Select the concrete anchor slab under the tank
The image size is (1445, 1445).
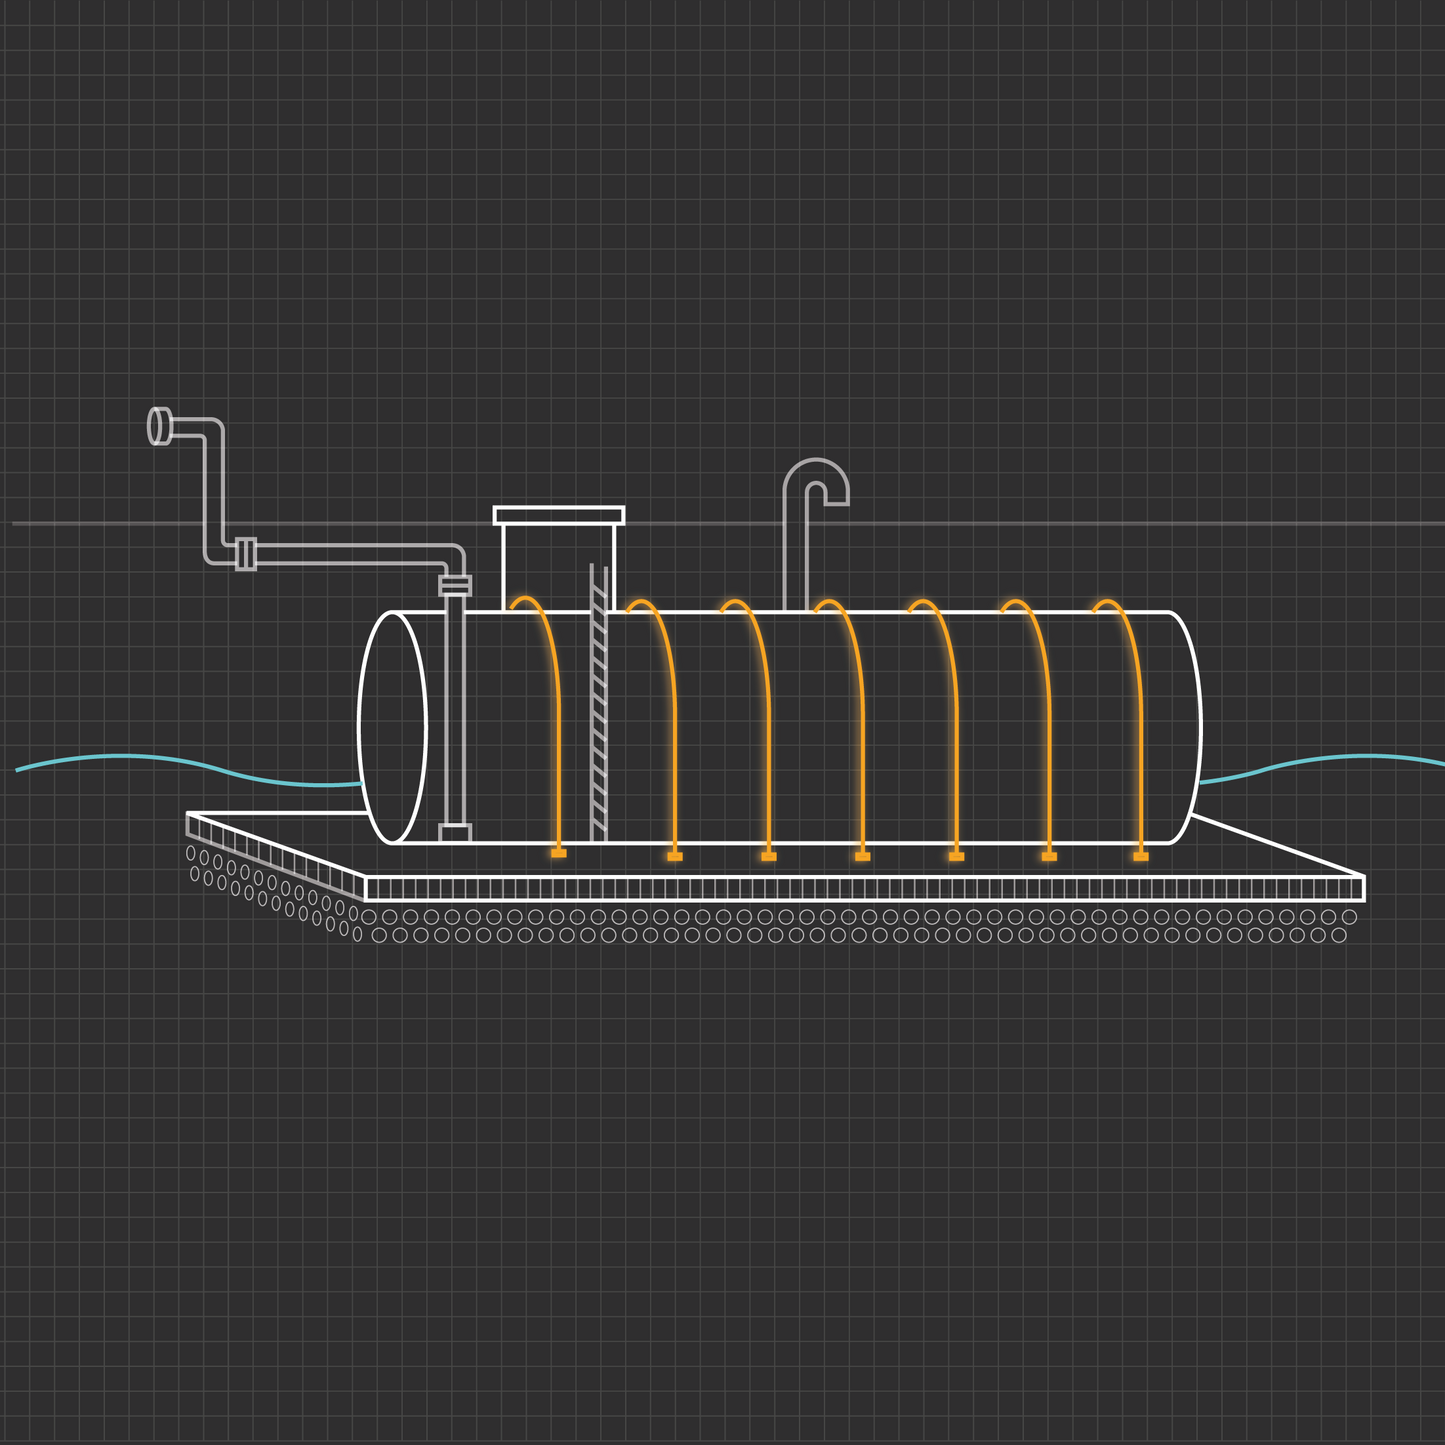775,857
